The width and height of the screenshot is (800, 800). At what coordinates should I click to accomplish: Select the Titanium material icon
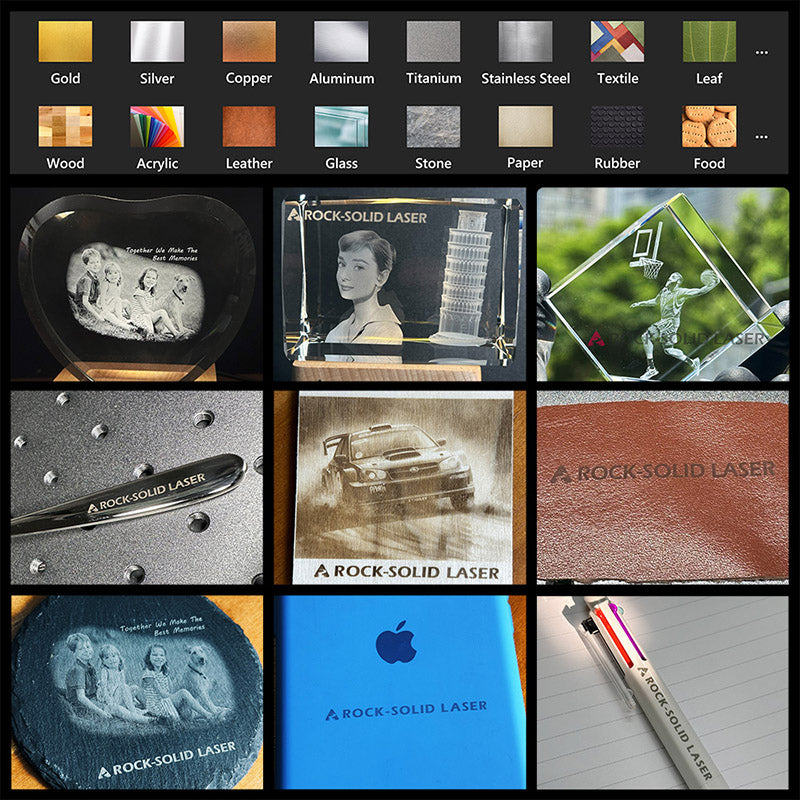[x=433, y=42]
